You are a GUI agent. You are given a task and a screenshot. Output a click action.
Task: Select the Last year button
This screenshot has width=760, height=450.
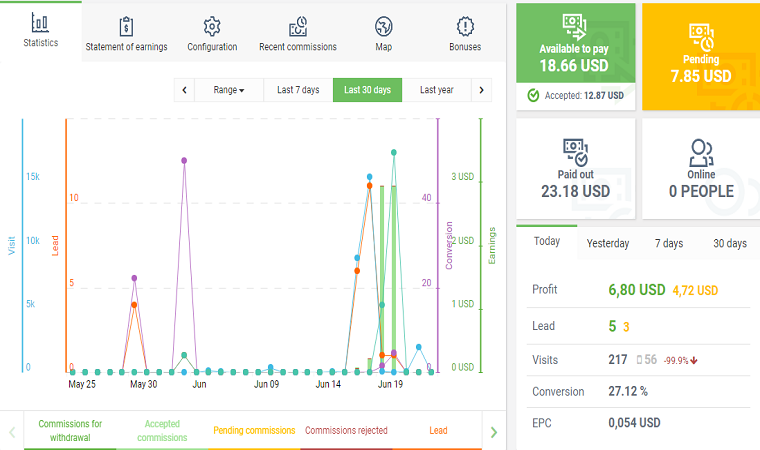(436, 90)
